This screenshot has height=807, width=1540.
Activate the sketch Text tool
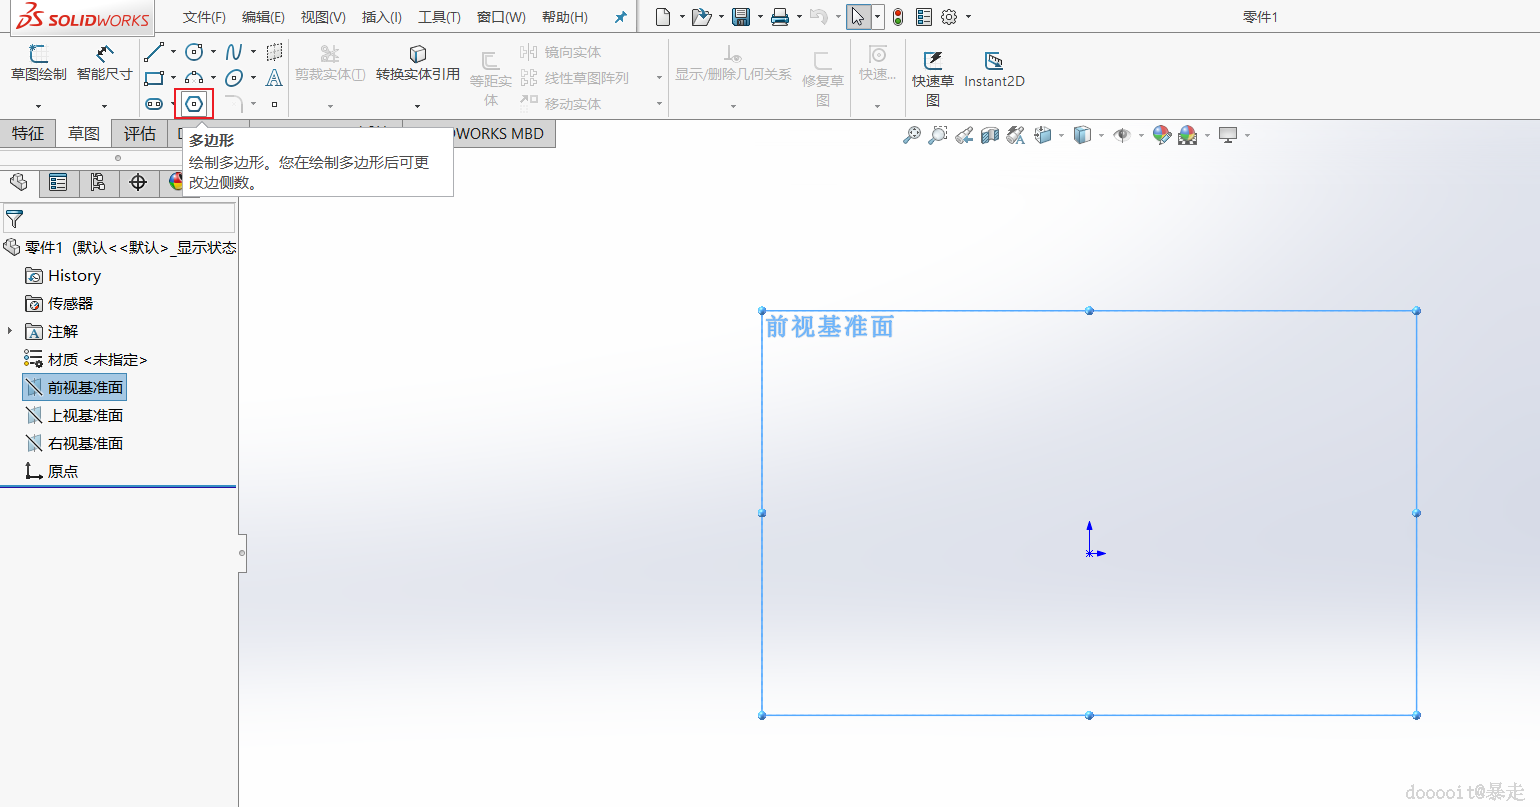click(x=274, y=78)
